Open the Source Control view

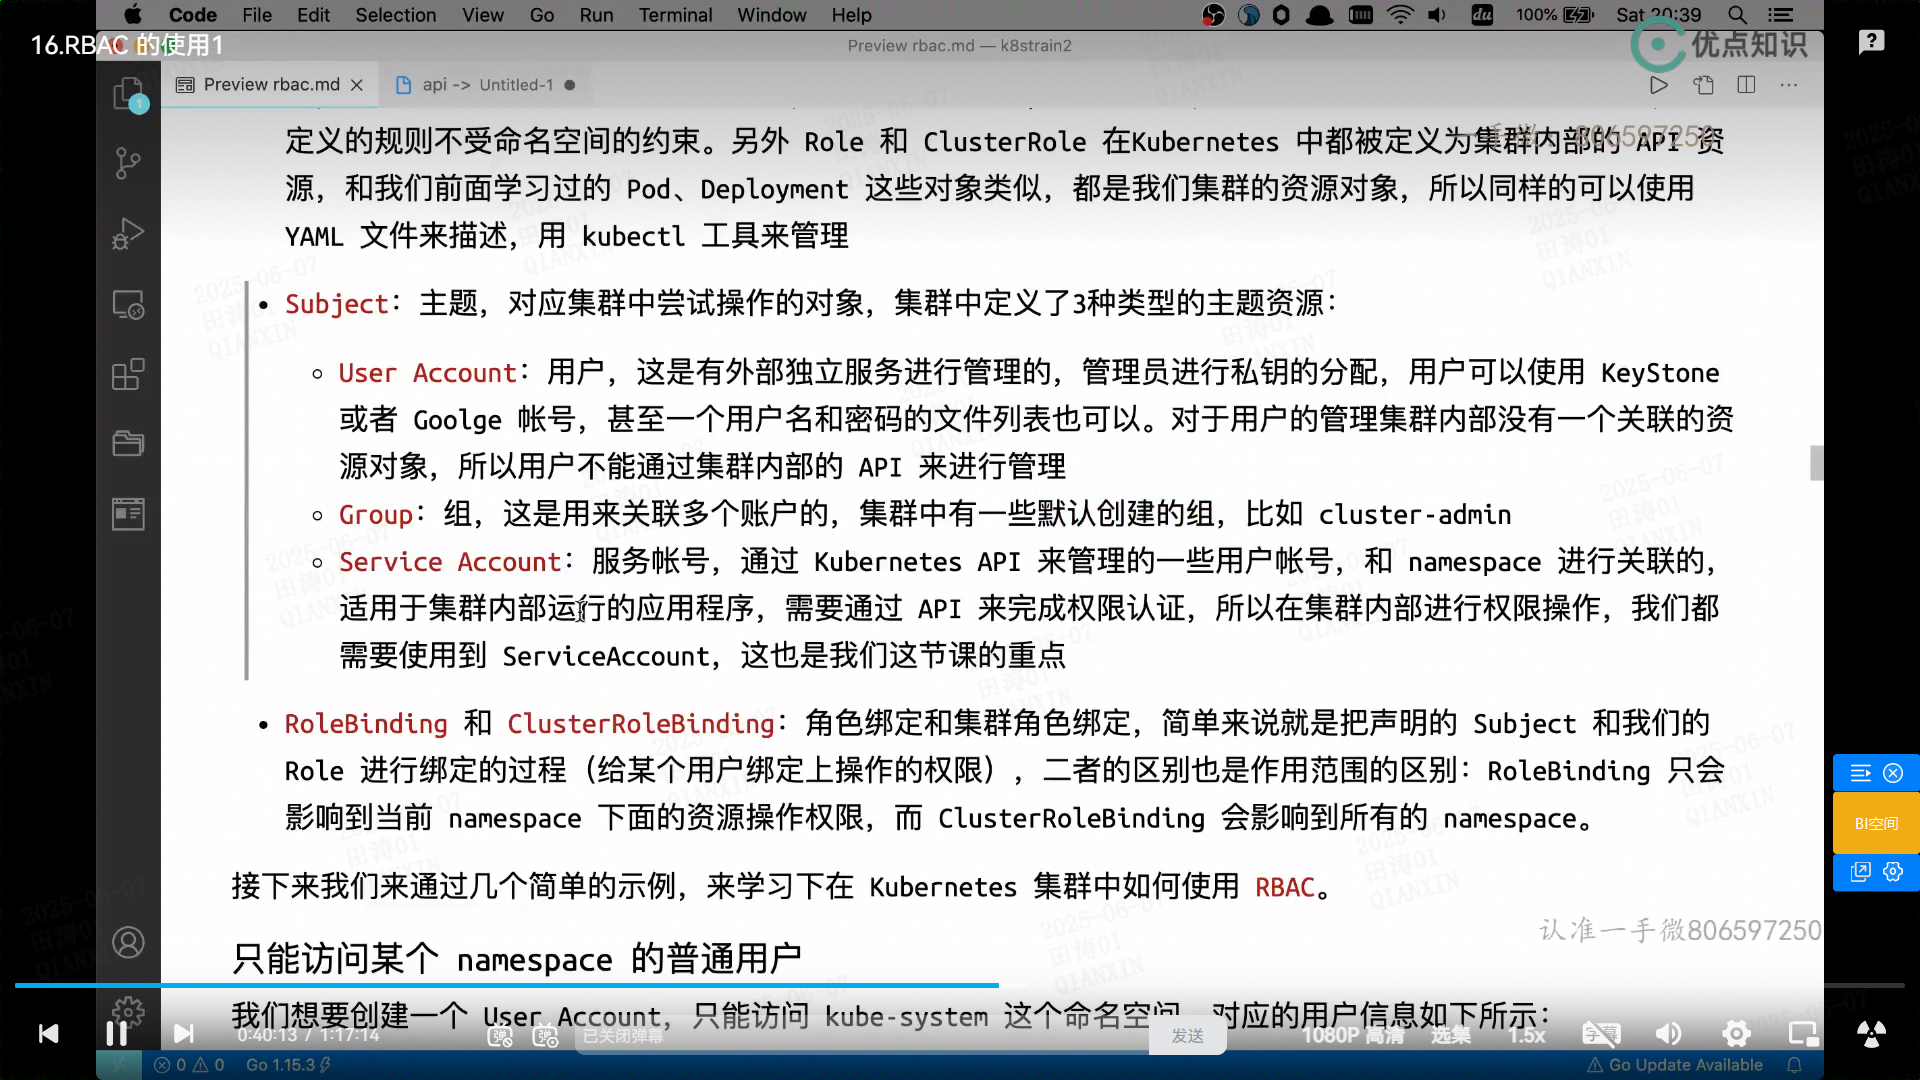point(128,164)
